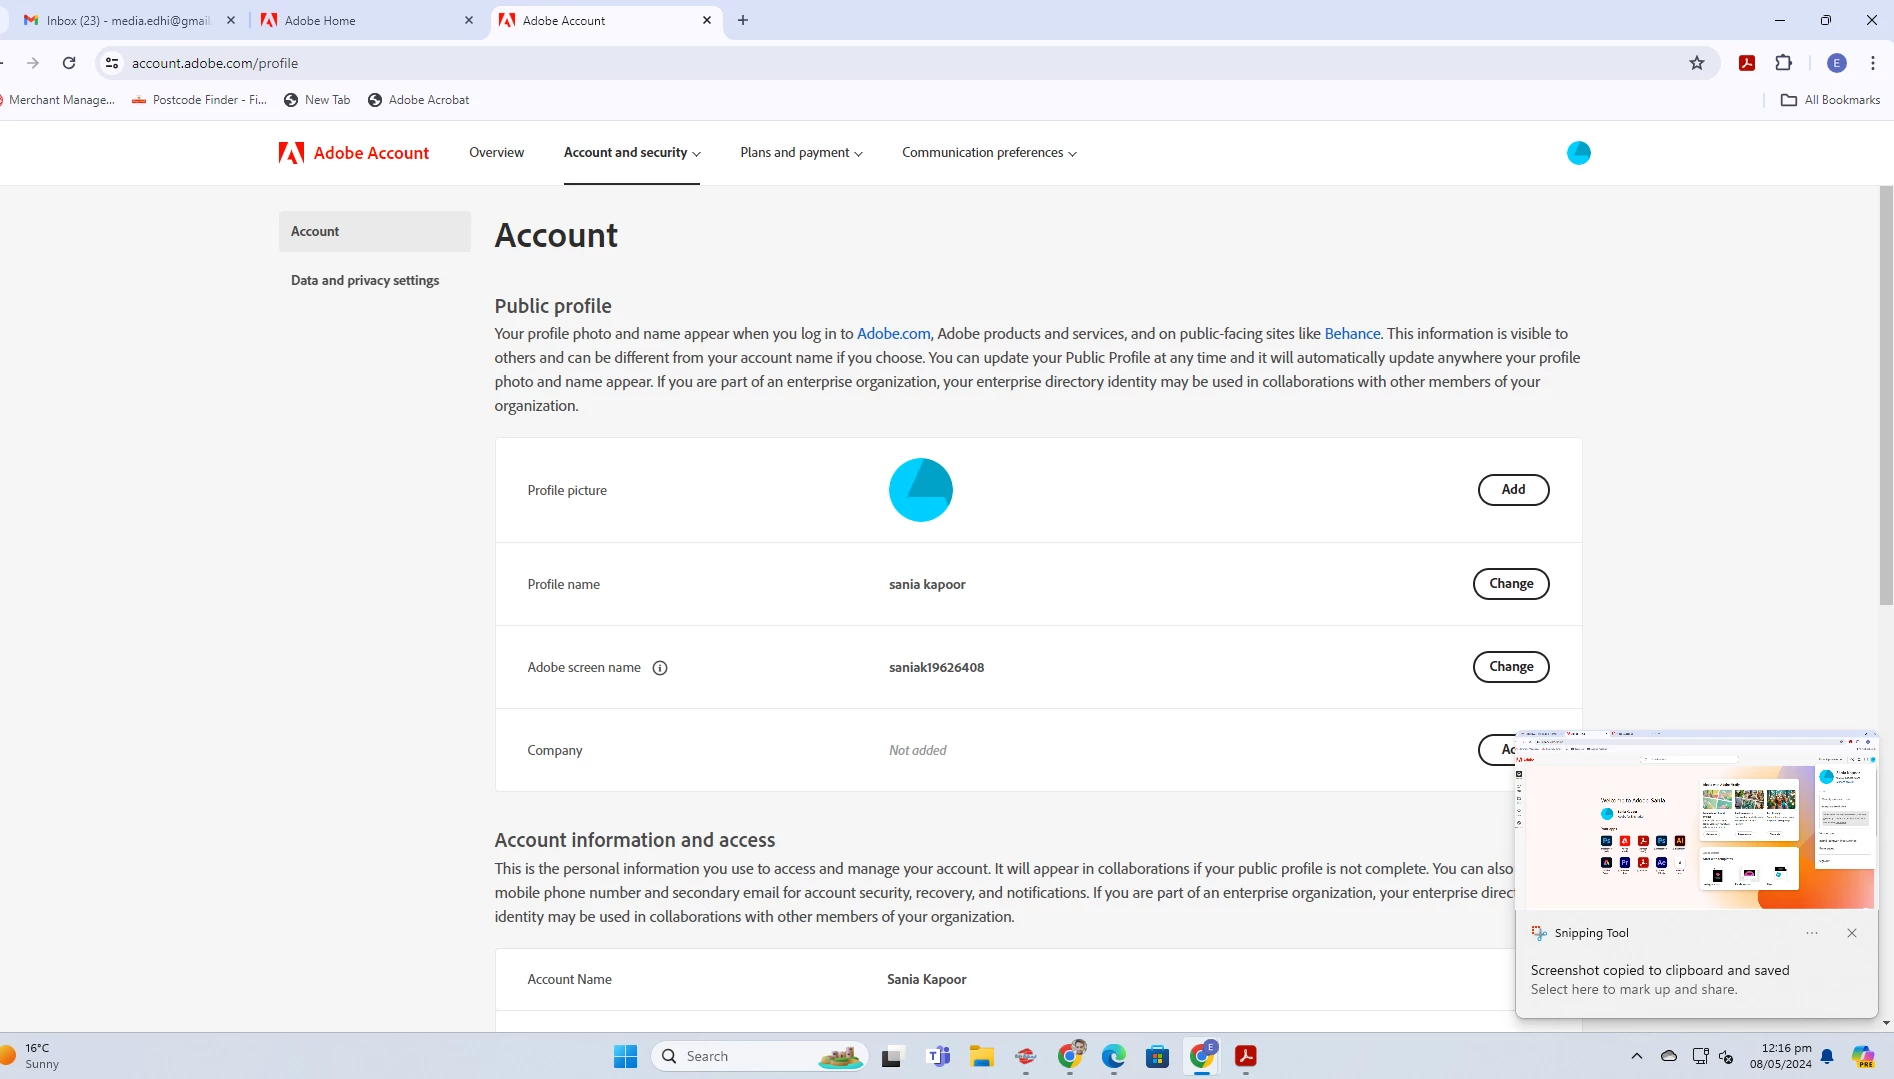Viewport: 1894px width, 1079px height.
Task: Open the Merchant Manage bookmark
Action: click(58, 100)
